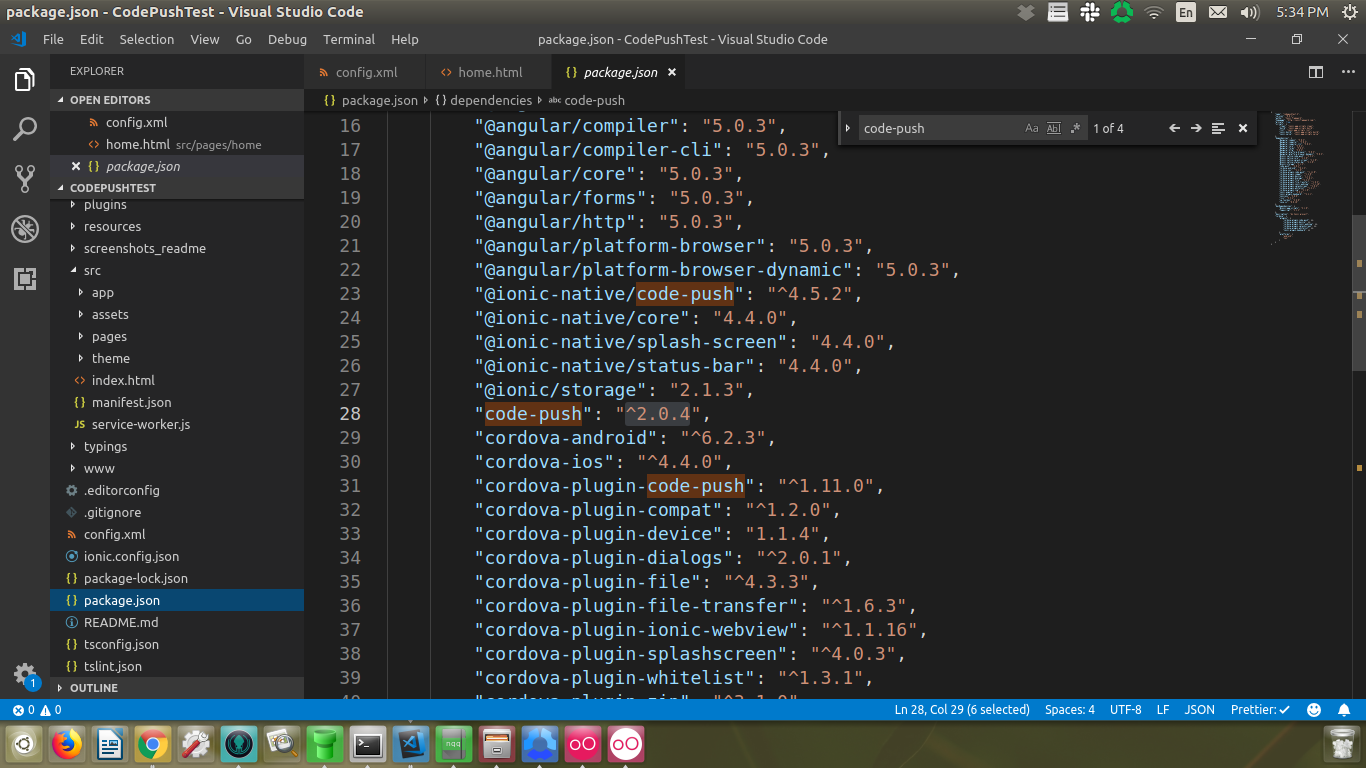Open service-worker.js in explorer
The image size is (1366, 768).
pyautogui.click(x=177, y=424)
